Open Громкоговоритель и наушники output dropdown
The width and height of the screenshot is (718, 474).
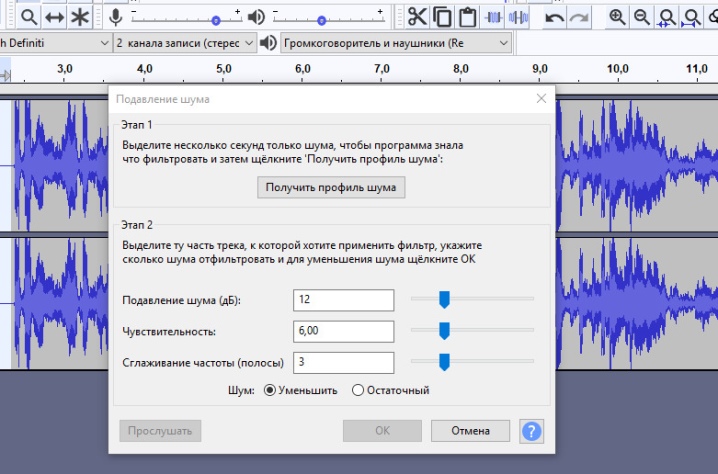tap(396, 43)
